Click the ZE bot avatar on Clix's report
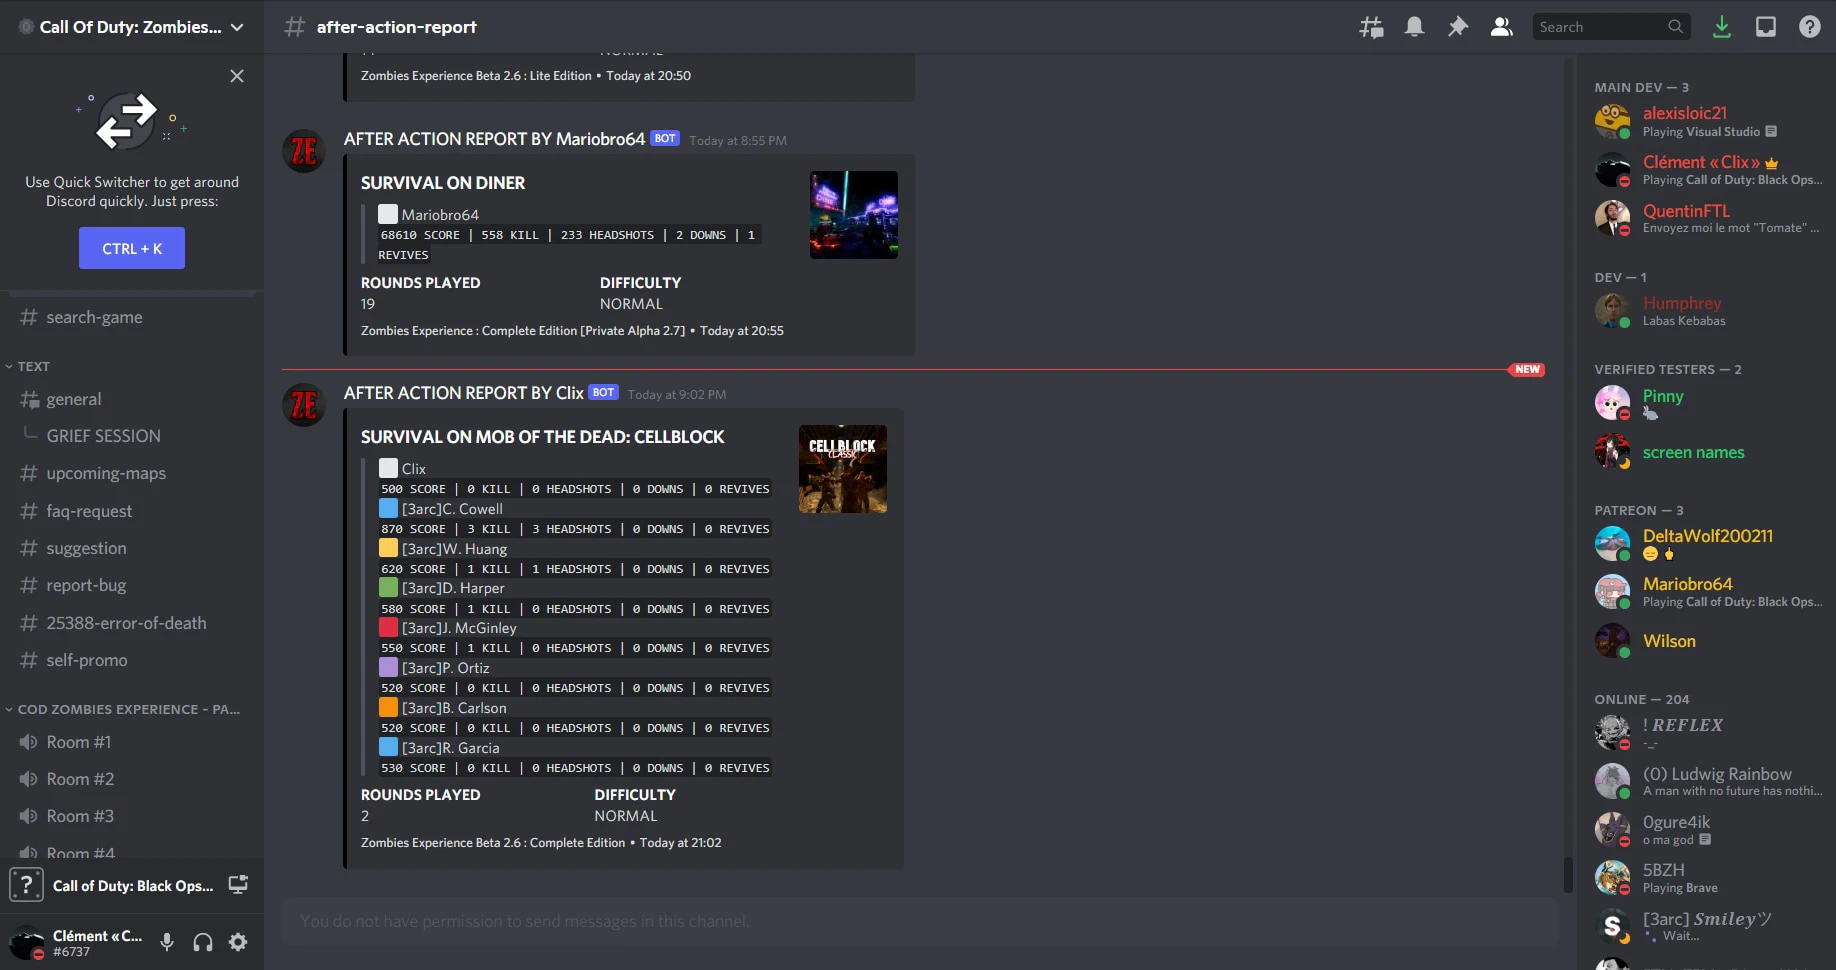 coord(304,405)
